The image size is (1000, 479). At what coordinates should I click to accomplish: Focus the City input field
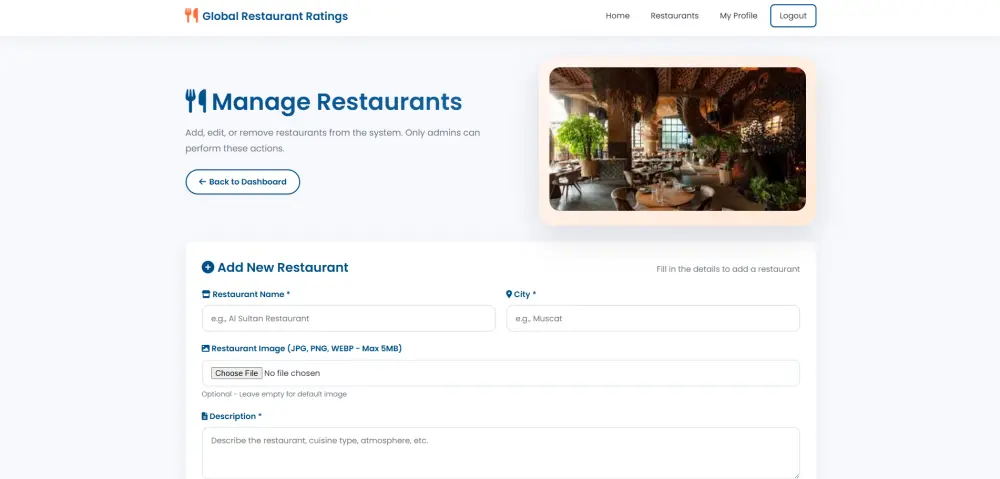point(653,318)
